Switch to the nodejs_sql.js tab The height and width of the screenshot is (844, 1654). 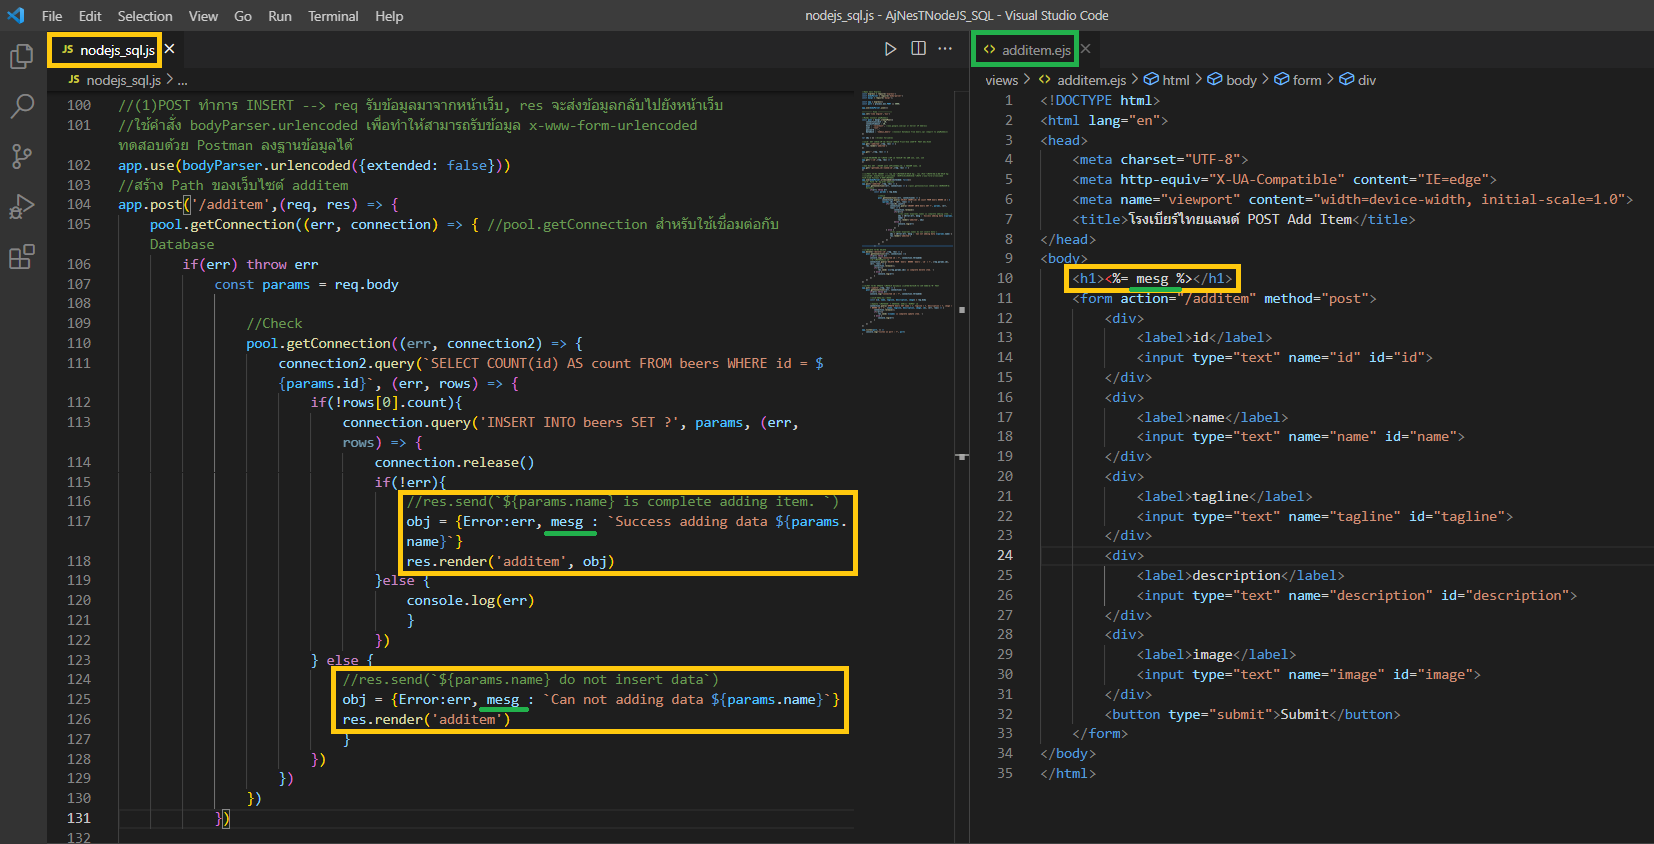(x=116, y=50)
